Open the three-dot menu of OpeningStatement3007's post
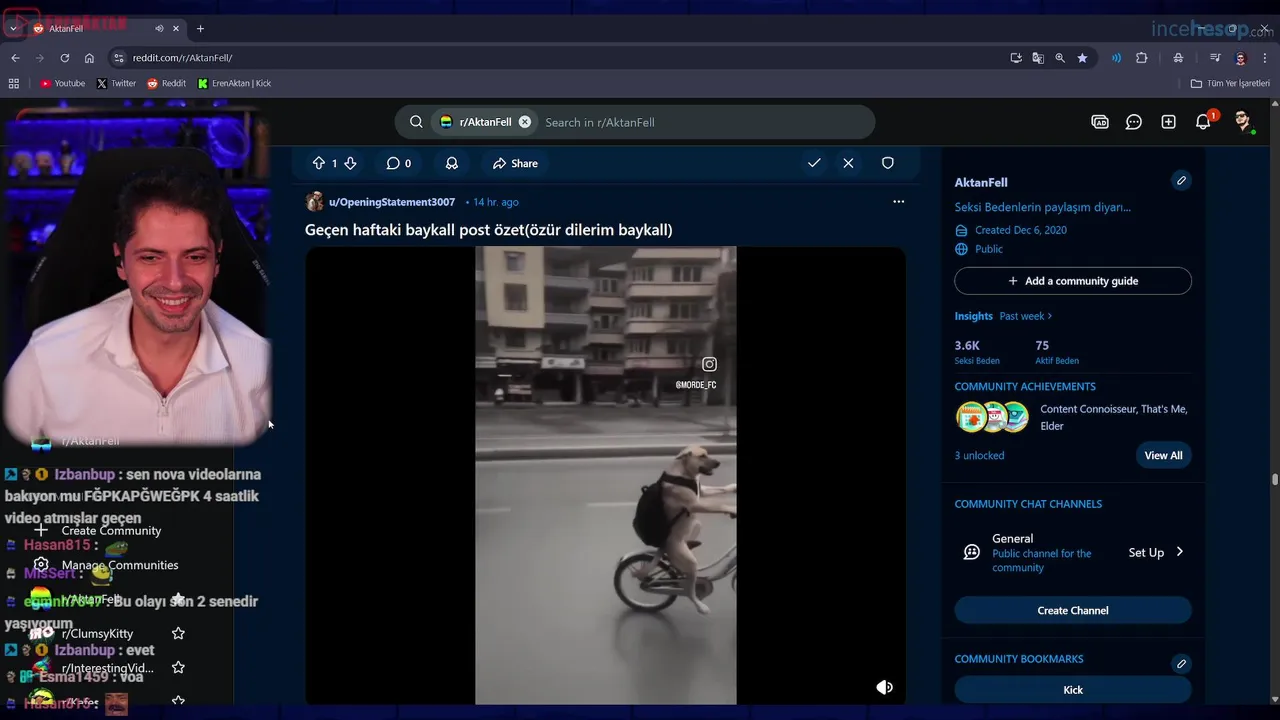Image resolution: width=1280 pixels, height=720 pixels. click(898, 201)
